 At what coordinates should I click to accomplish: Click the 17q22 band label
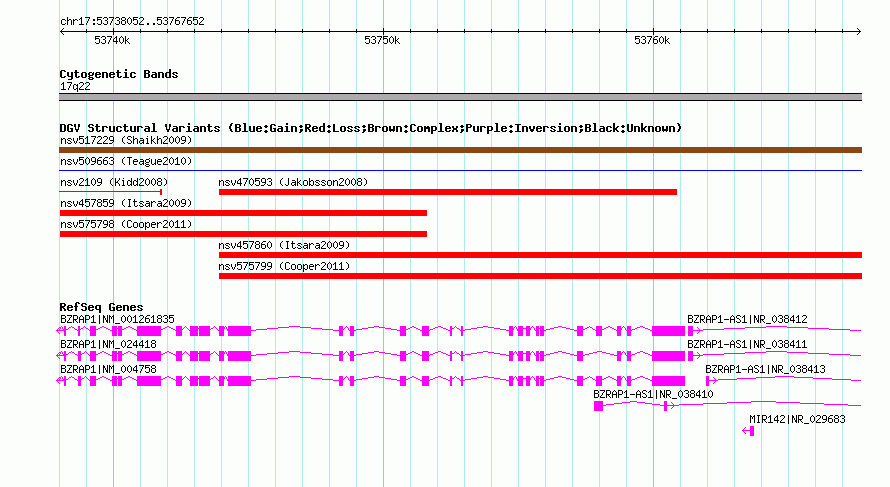coord(75,86)
